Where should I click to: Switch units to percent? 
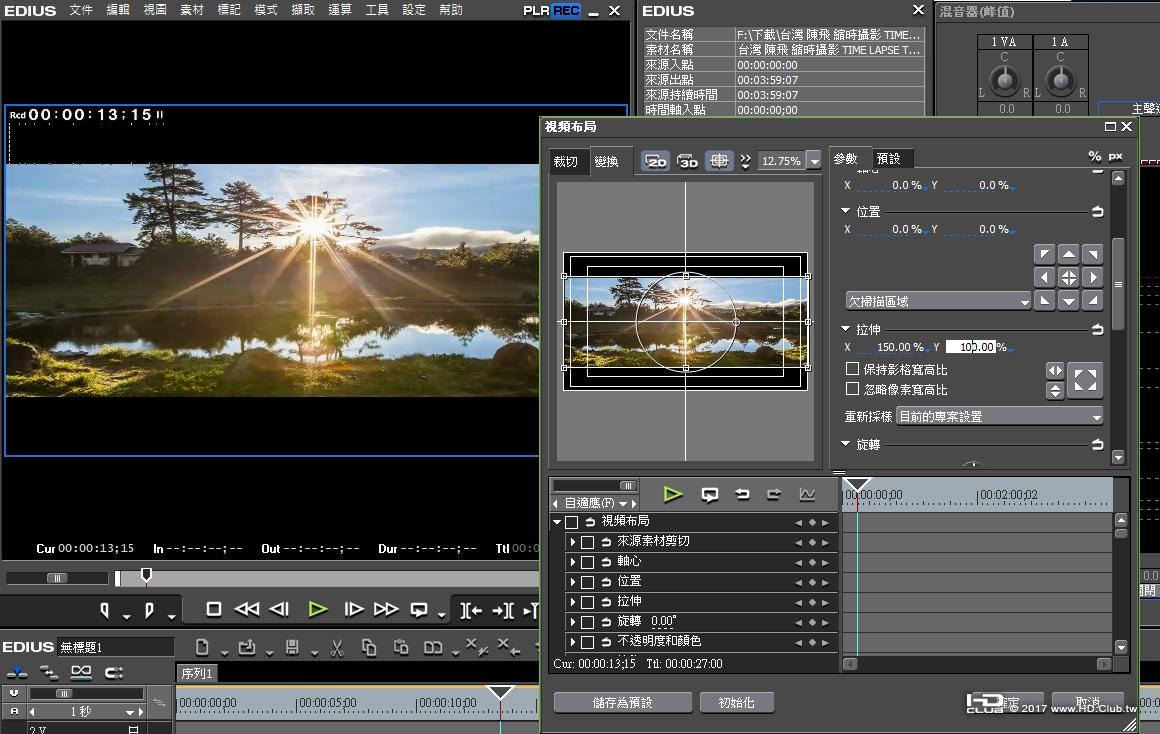point(1094,156)
